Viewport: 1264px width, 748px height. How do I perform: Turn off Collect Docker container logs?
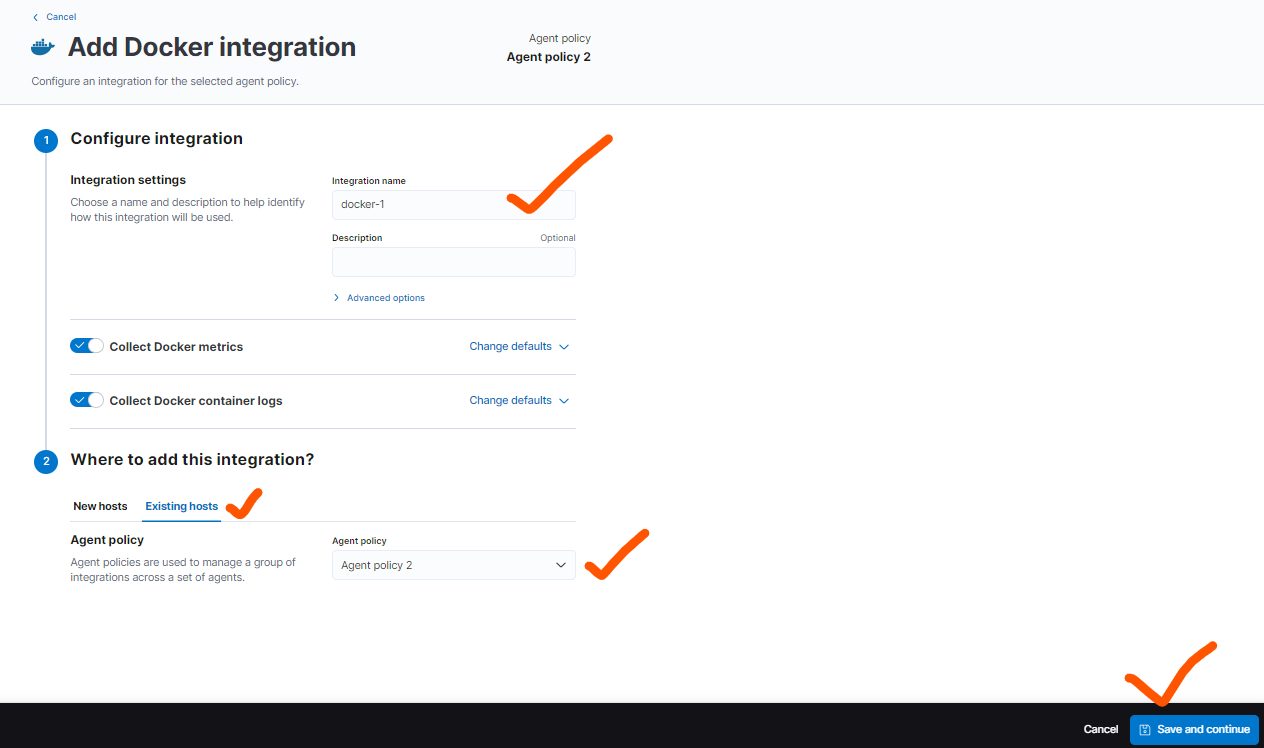click(x=87, y=400)
